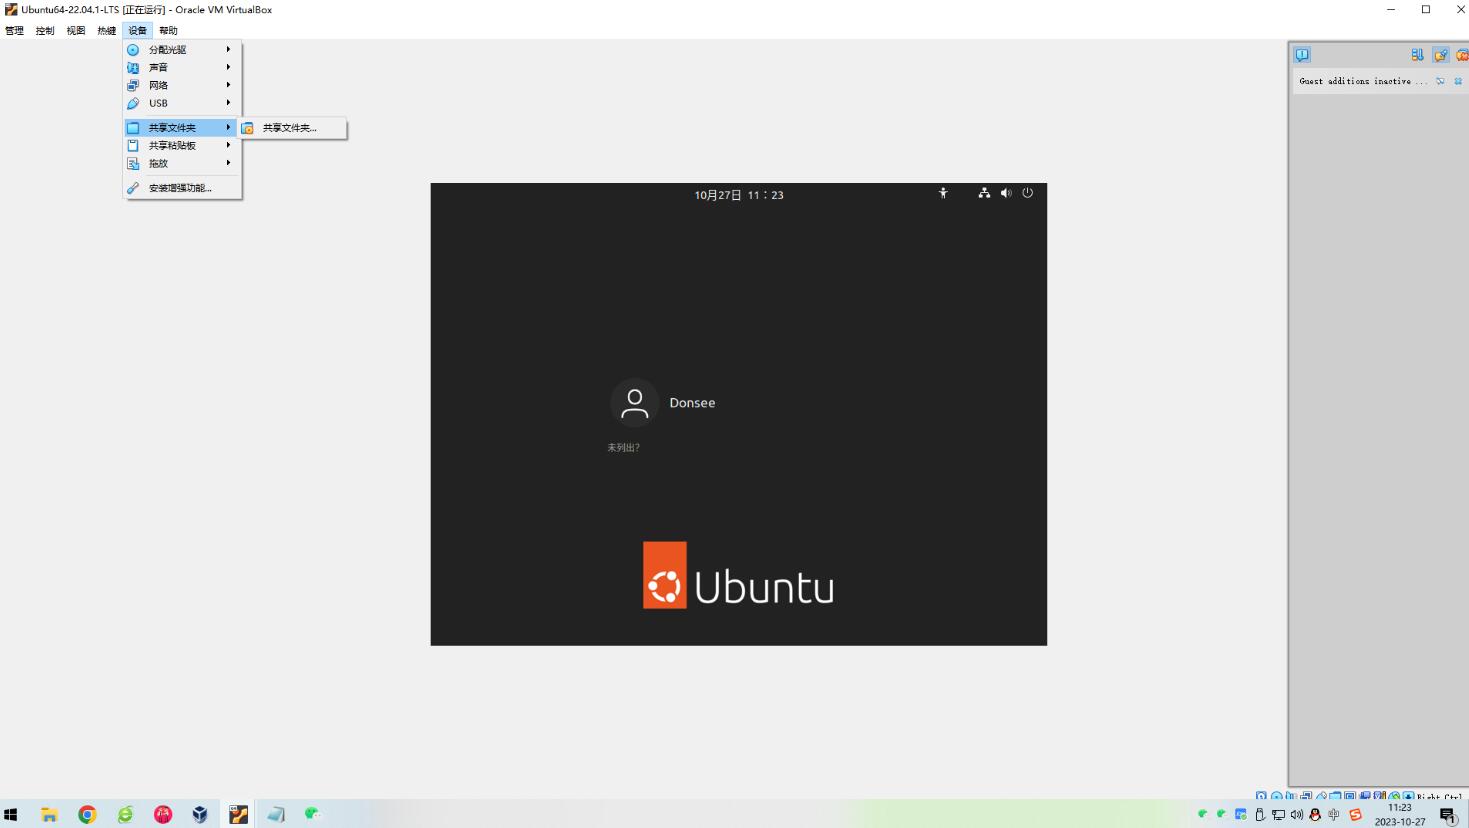Click the drag-and-drop icon beside 拖放

click(x=133, y=163)
